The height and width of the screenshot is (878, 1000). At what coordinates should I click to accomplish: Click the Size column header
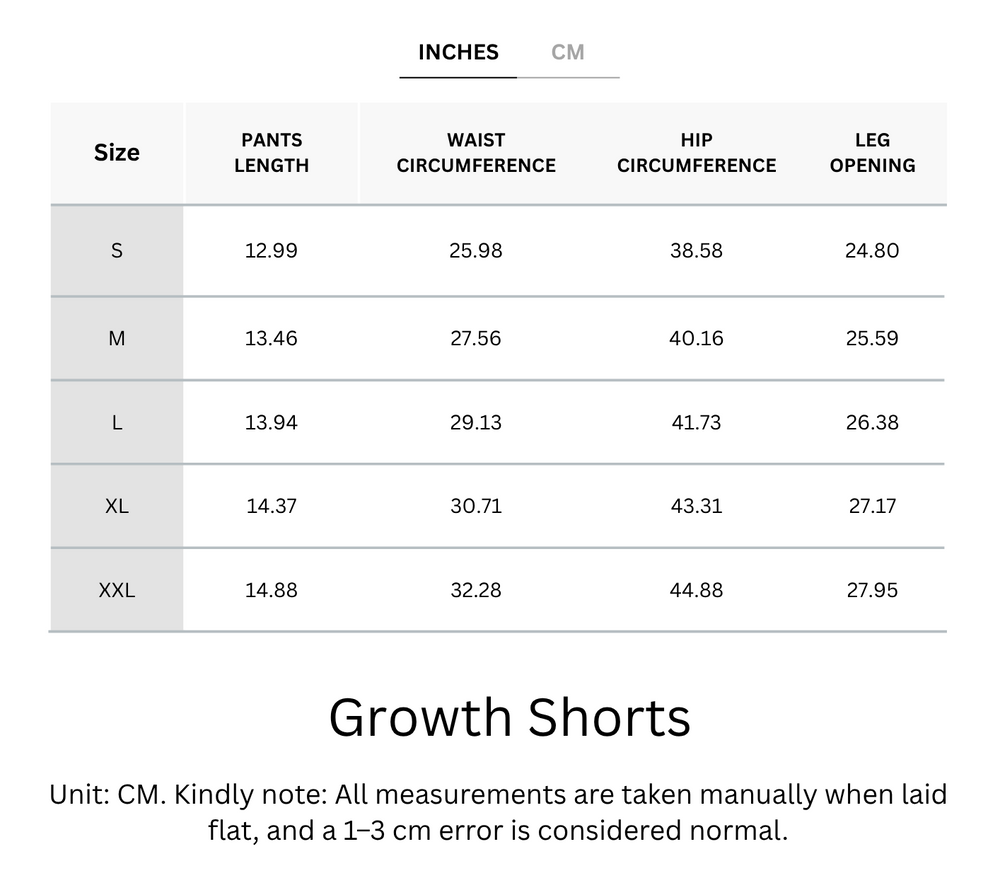[116, 152]
